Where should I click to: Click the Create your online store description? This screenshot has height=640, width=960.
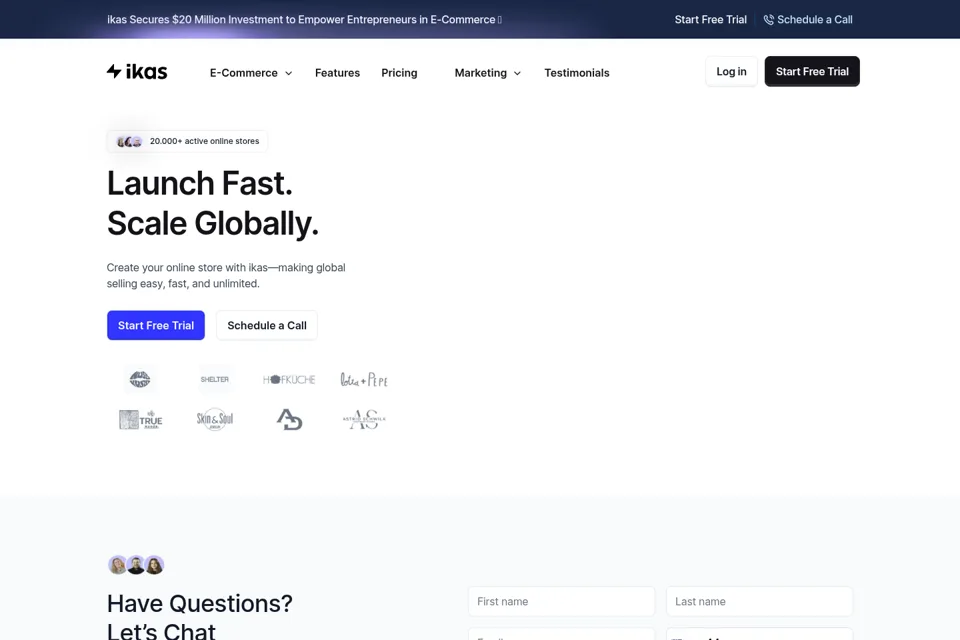(226, 276)
